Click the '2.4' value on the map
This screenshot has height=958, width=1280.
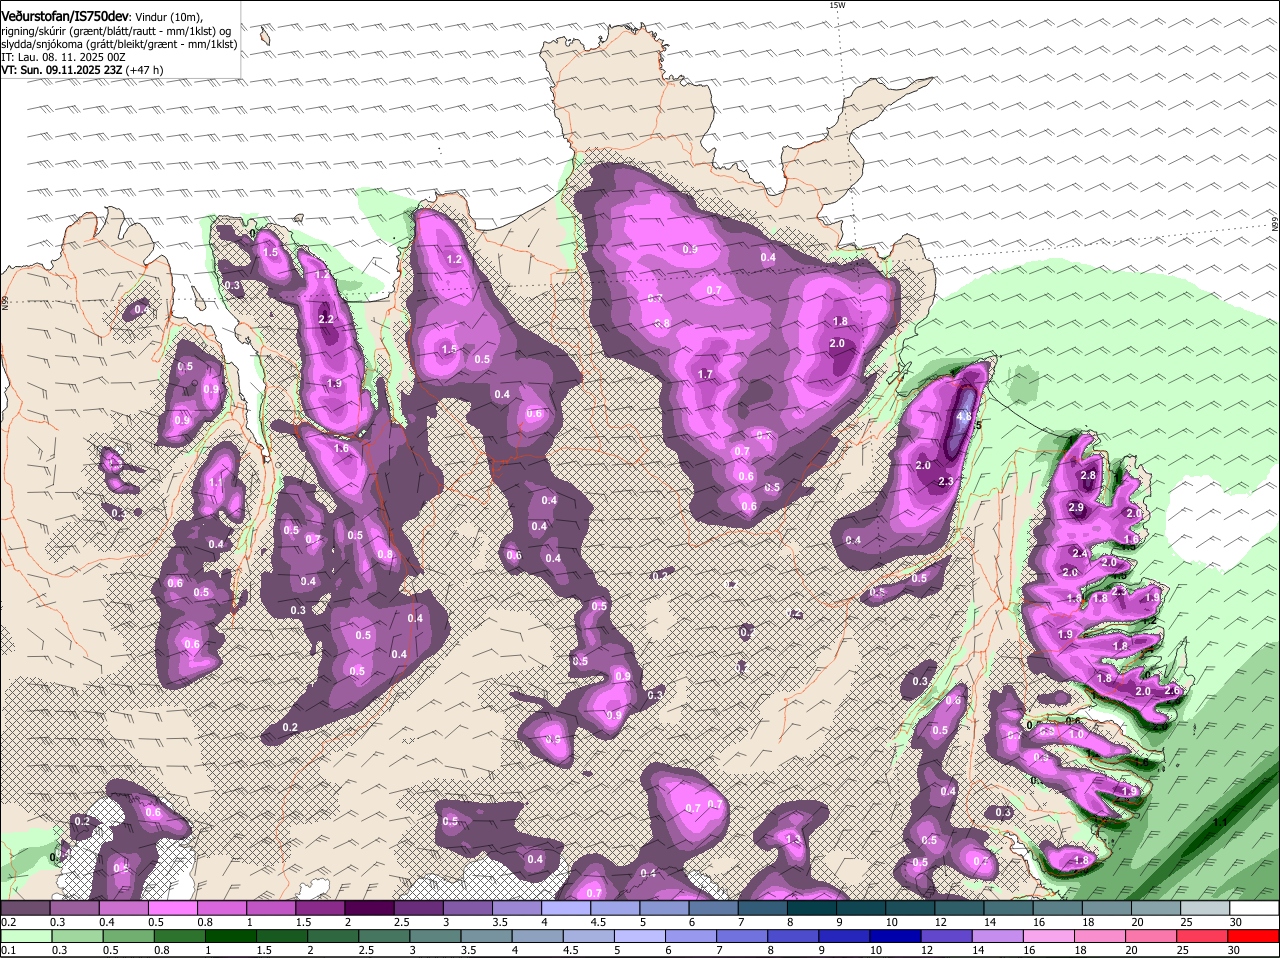[1080, 553]
